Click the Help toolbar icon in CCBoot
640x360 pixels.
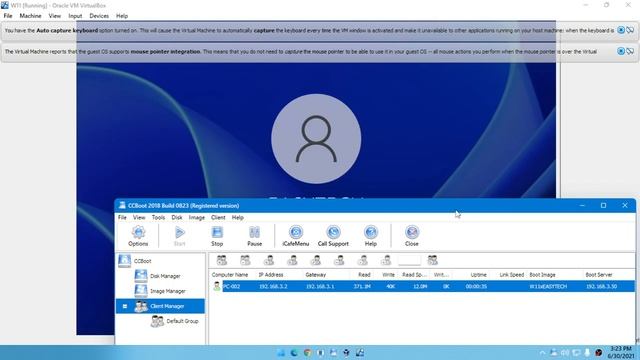coord(371,236)
